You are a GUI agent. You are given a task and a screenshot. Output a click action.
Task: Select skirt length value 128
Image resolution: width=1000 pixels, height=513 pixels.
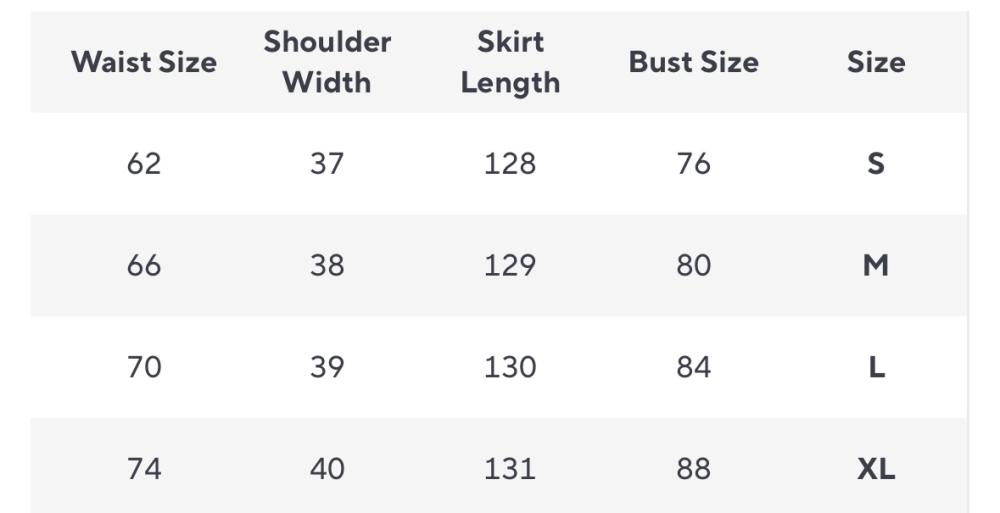510,163
